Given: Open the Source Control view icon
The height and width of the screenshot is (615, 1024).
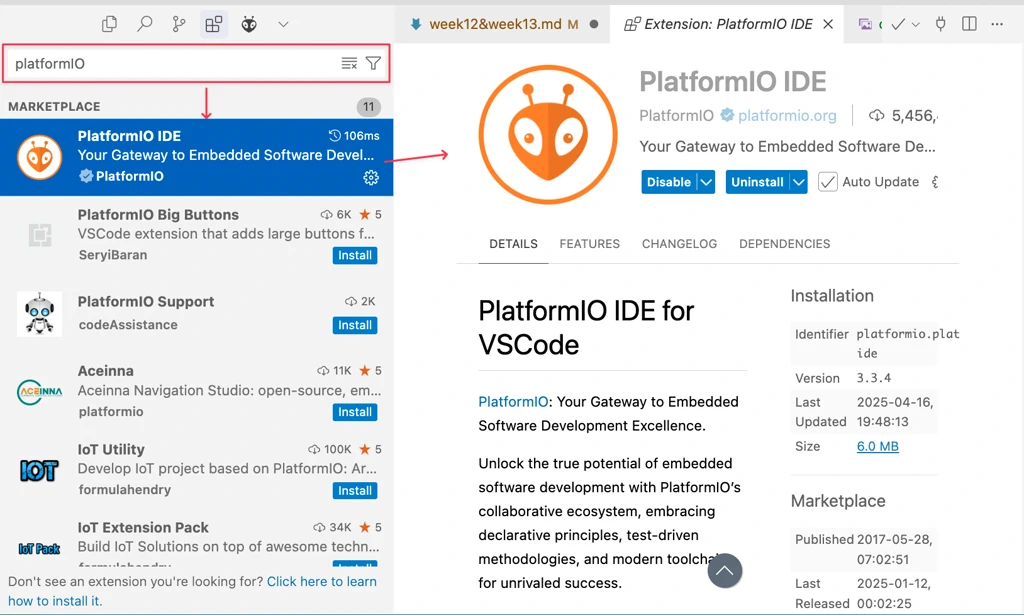Looking at the screenshot, I should tap(178, 25).
